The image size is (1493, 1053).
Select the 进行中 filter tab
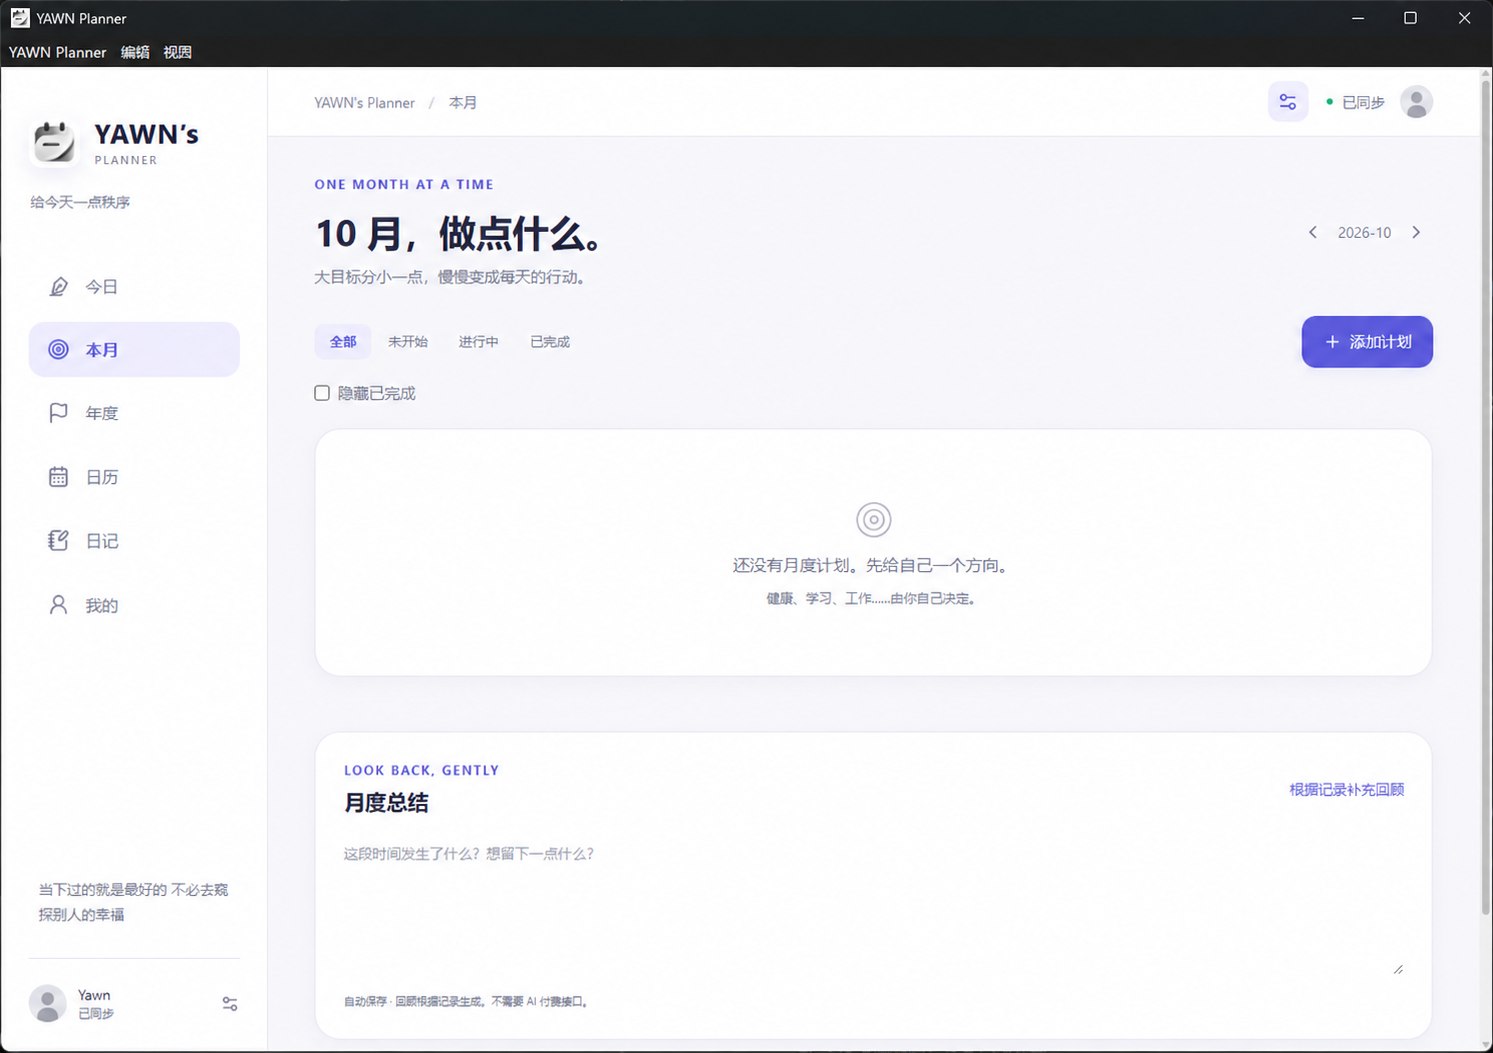coord(479,342)
